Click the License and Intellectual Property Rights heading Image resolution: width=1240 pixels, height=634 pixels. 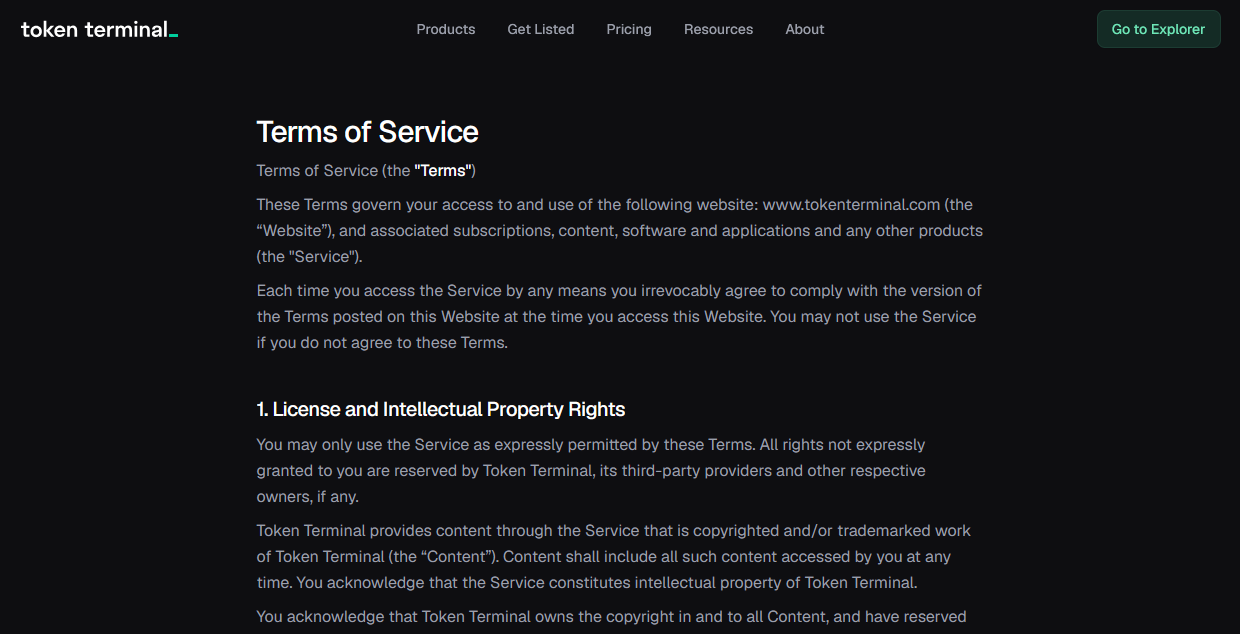point(441,409)
